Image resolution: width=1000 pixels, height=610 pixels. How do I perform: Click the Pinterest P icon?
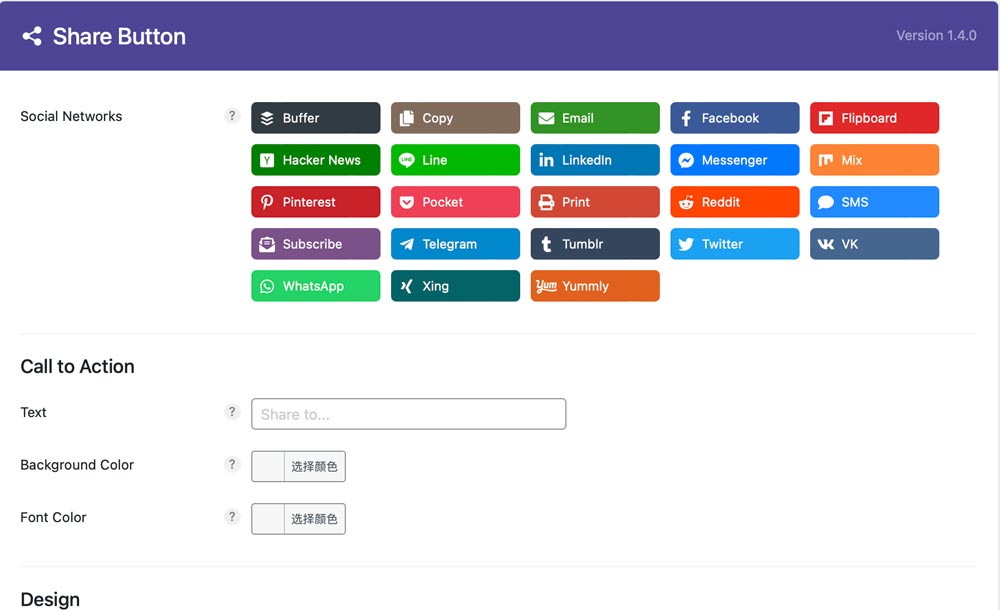[267, 202]
